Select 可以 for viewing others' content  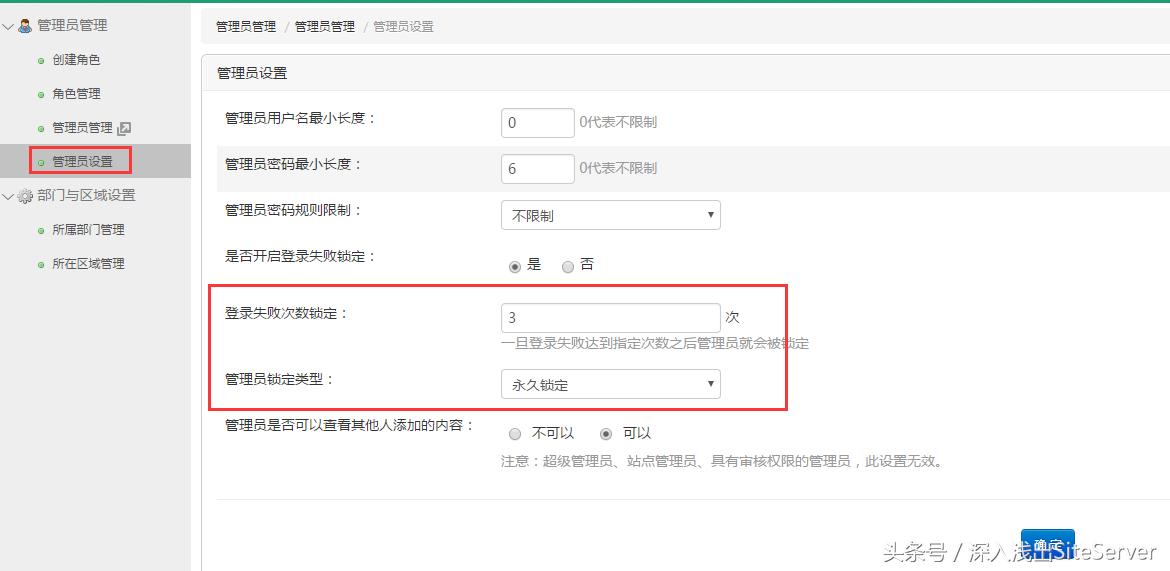(x=607, y=434)
